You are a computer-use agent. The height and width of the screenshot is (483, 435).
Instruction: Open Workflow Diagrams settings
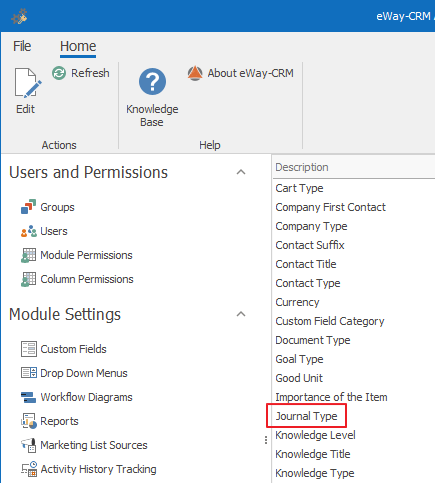pyautogui.click(x=86, y=397)
